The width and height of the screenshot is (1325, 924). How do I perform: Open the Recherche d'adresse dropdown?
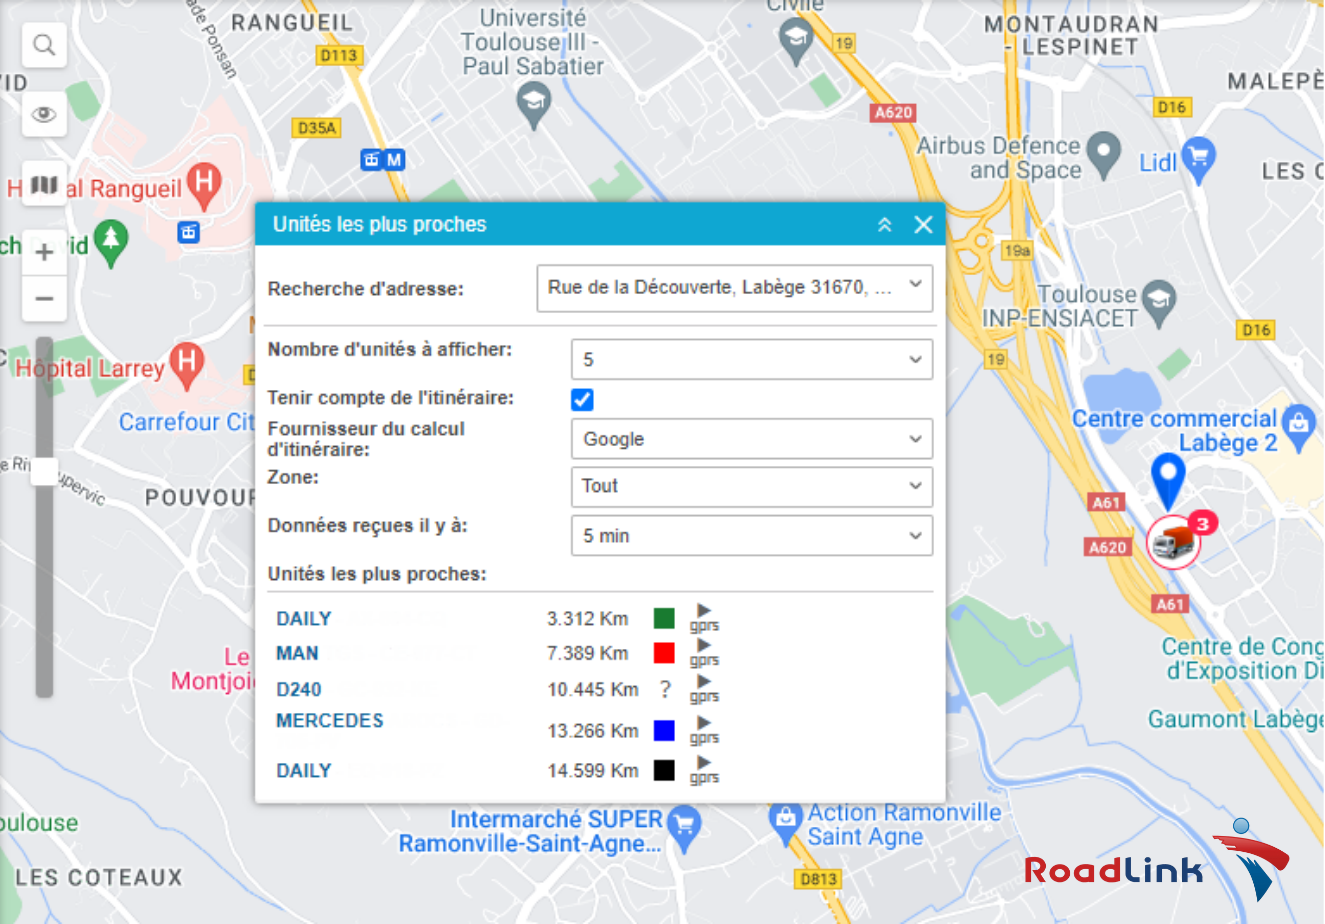pyautogui.click(x=735, y=288)
